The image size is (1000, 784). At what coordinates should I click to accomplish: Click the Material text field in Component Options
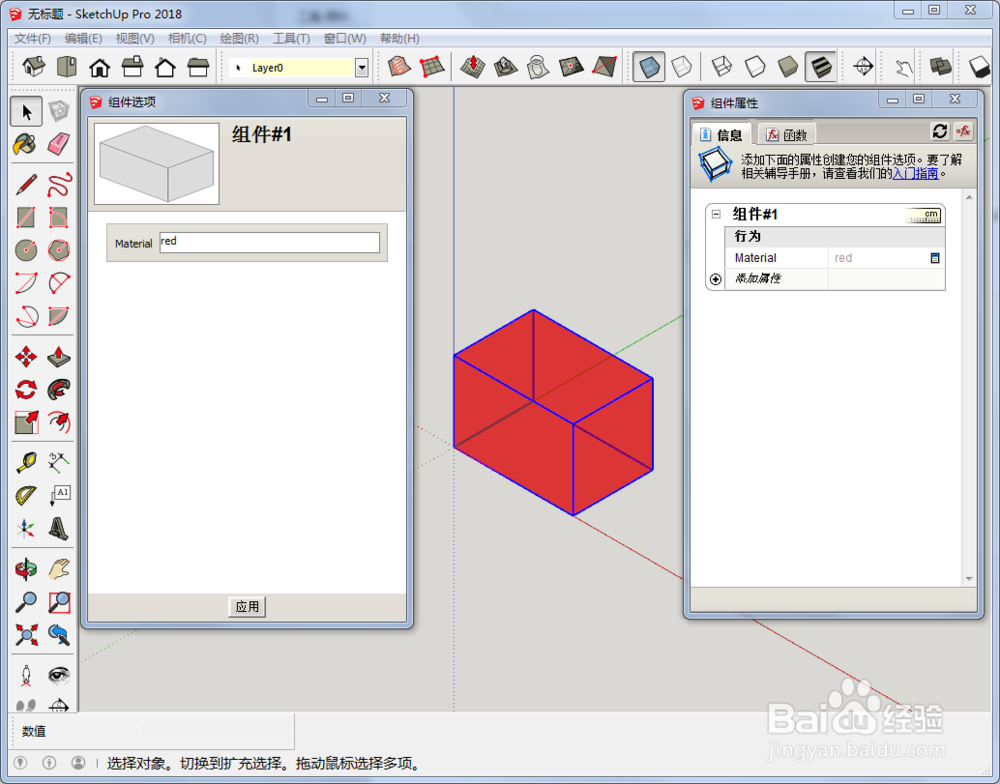pos(270,242)
